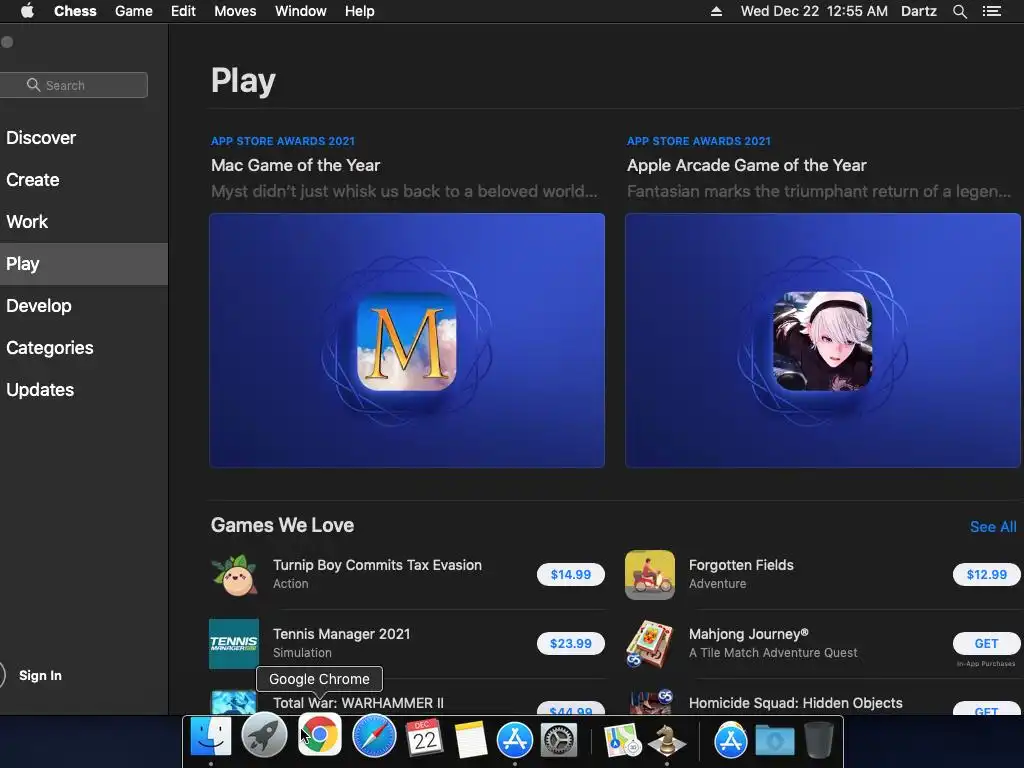Click See All for Games We Love
Viewport: 1024px width, 768px height.
[993, 527]
